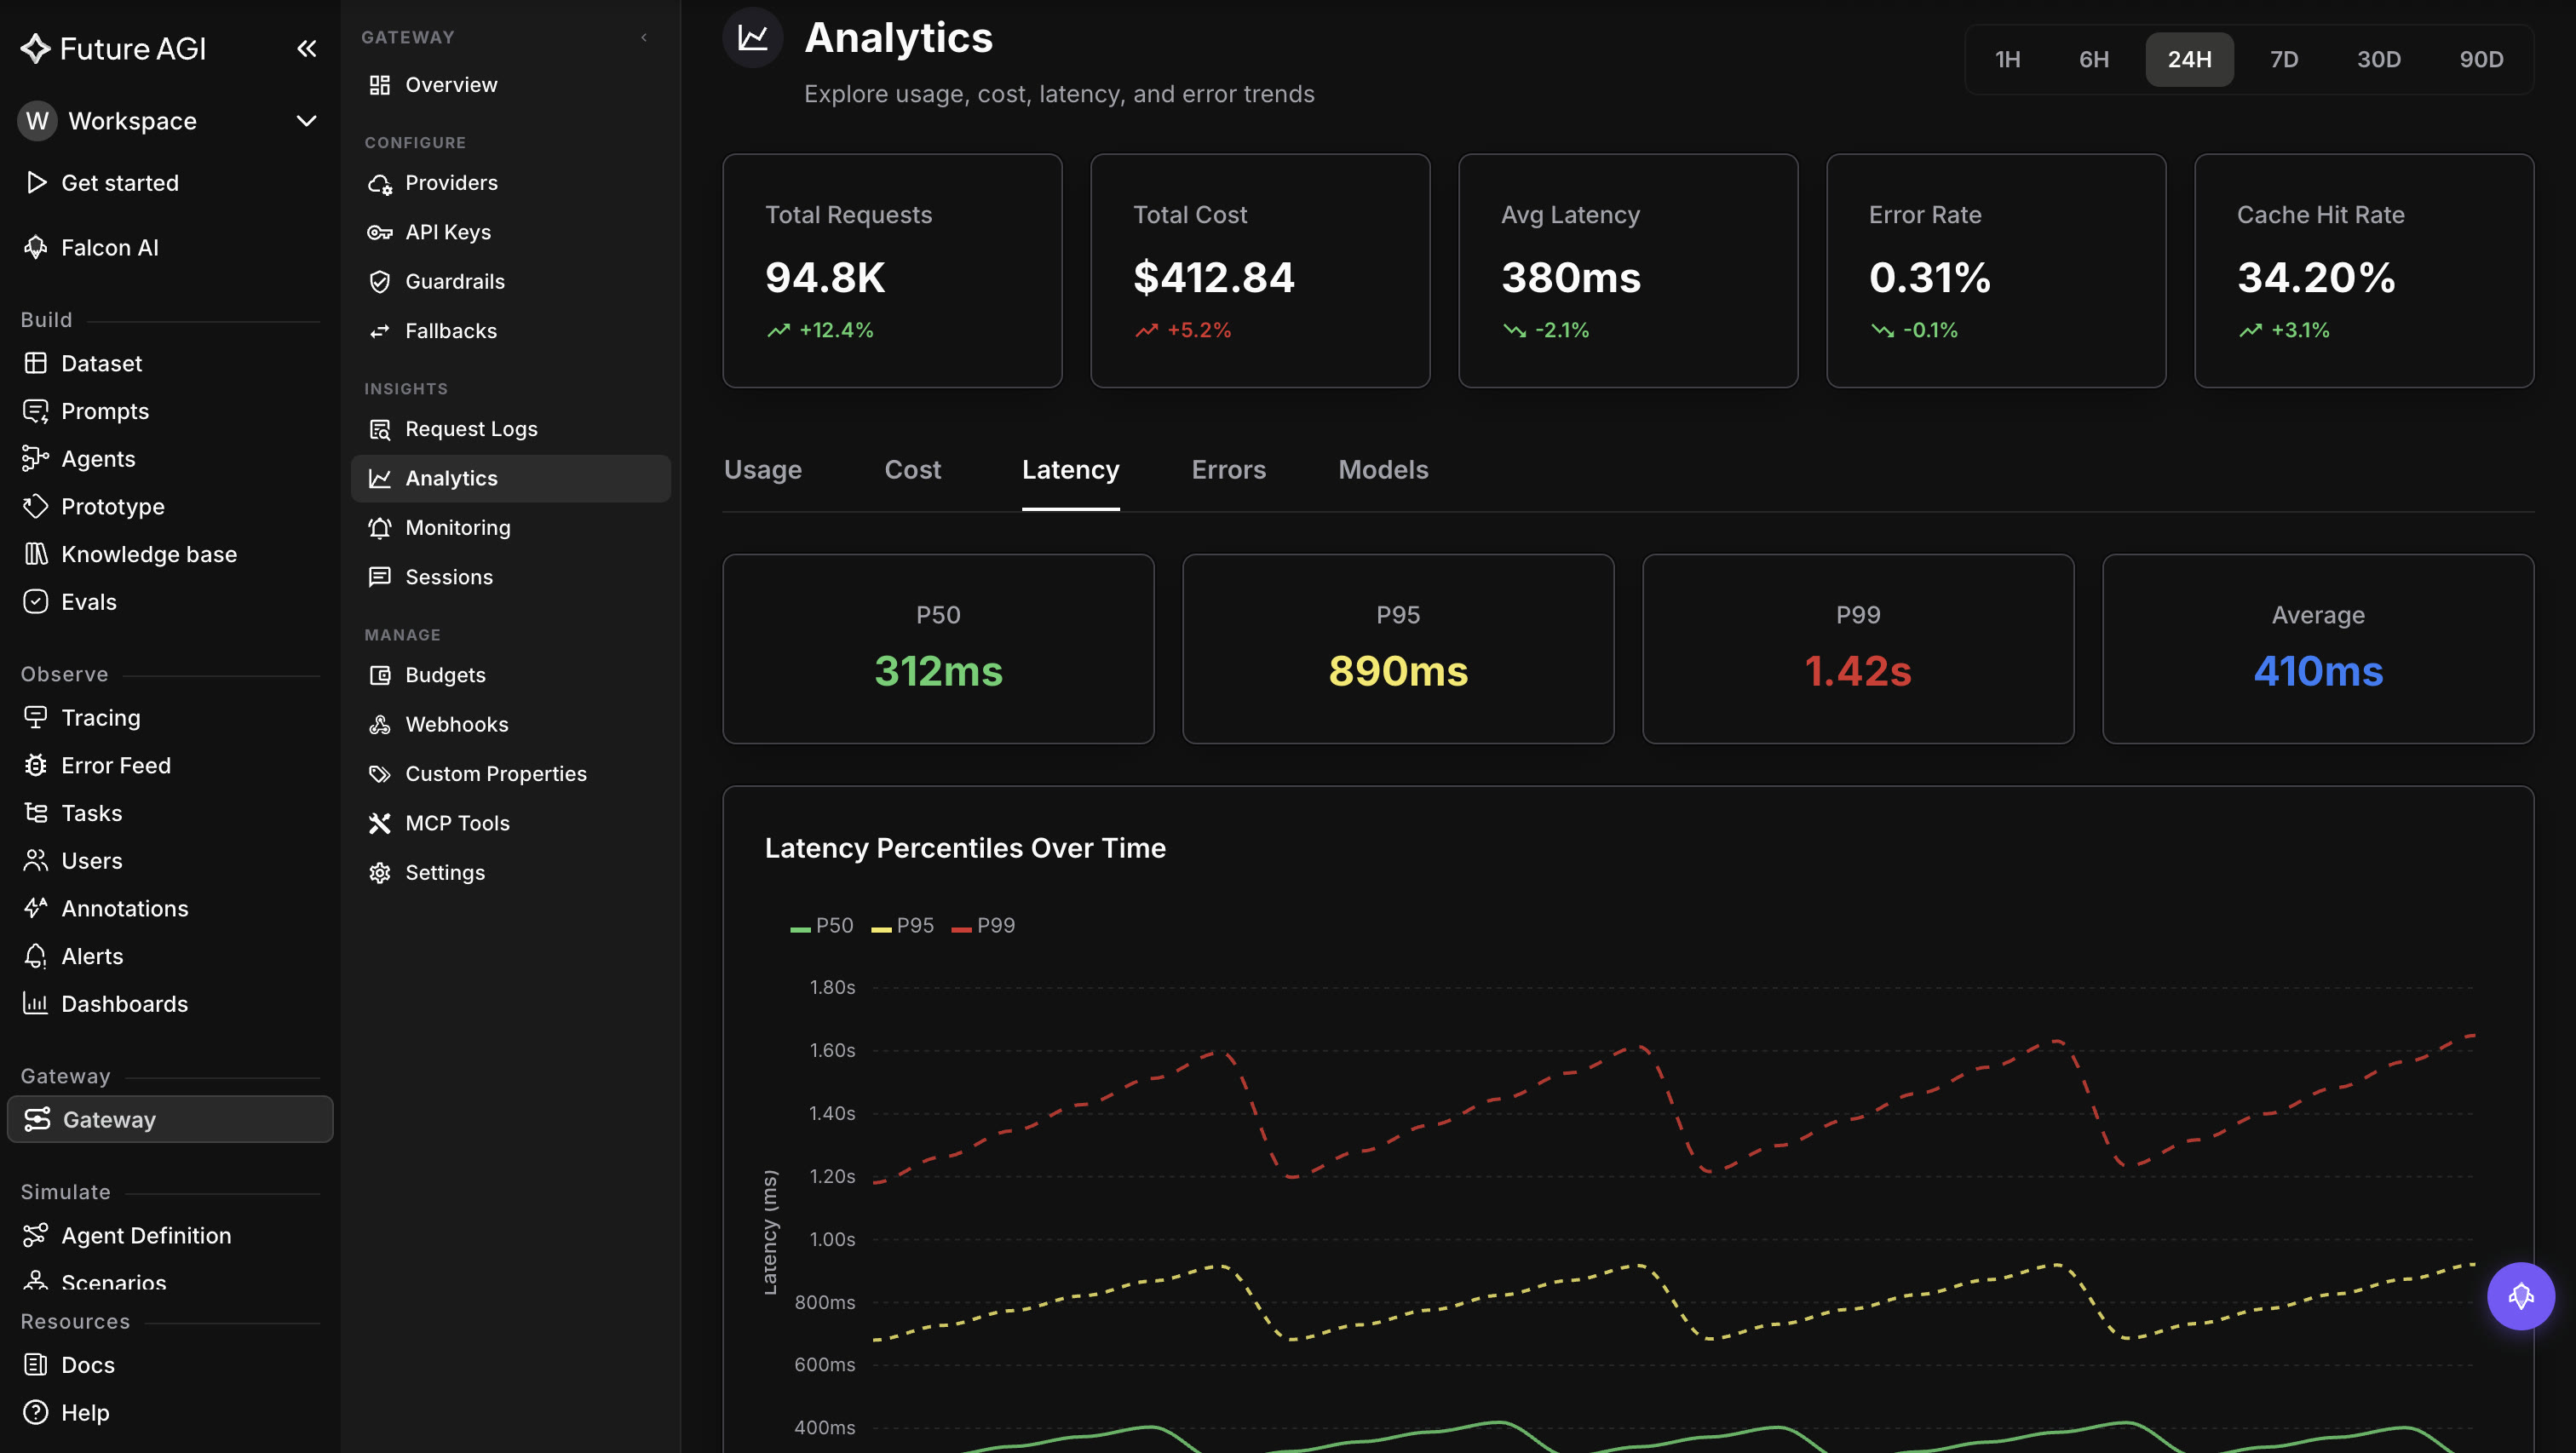Open Sessions in Insights

tap(510, 577)
